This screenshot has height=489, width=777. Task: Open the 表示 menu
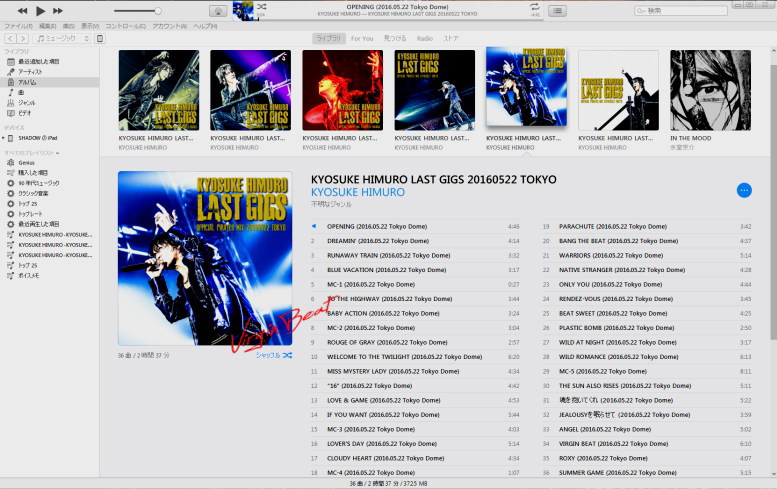point(90,26)
